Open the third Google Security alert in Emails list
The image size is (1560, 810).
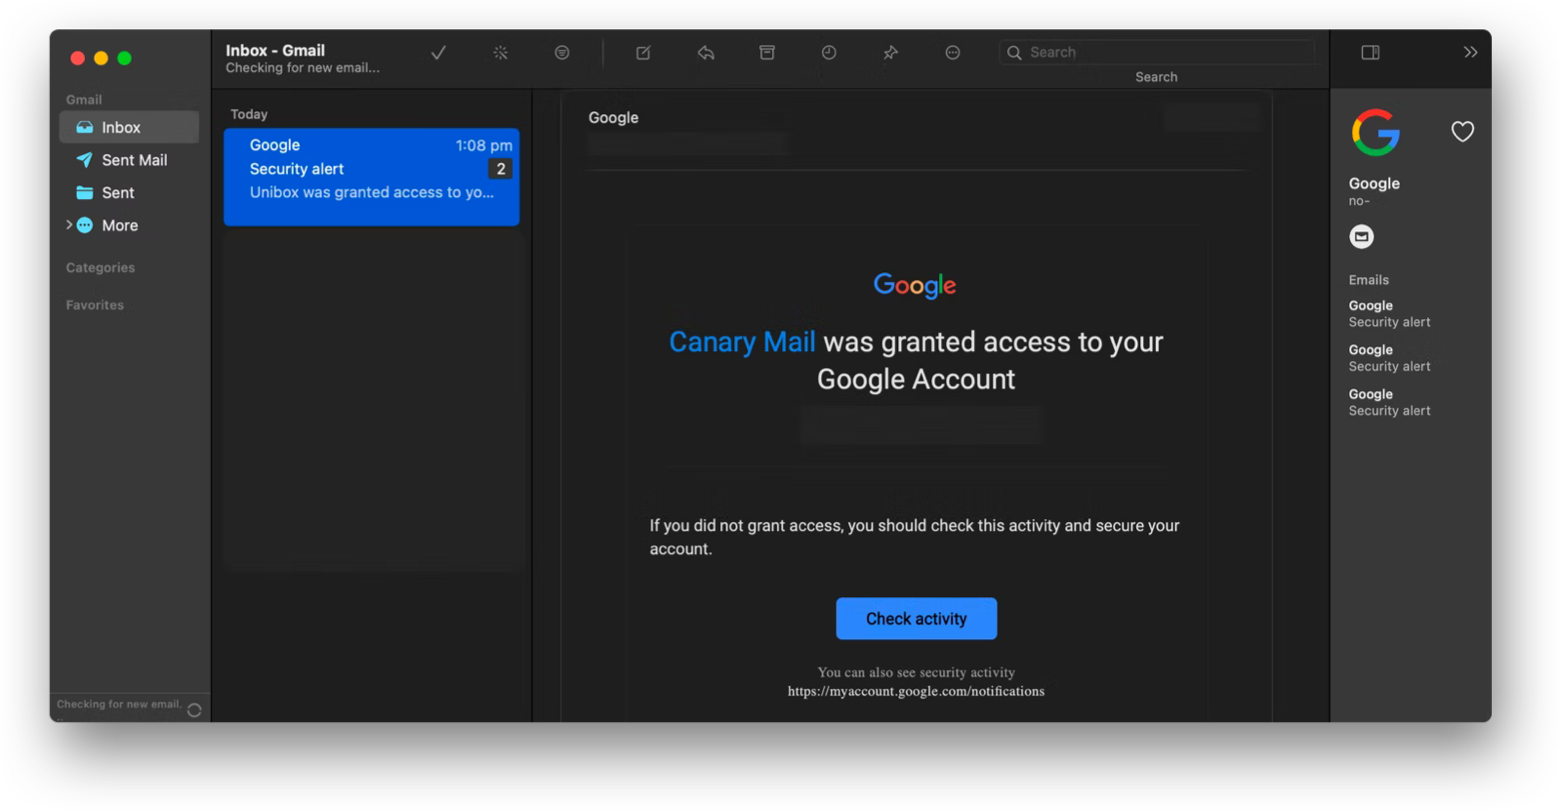(x=1389, y=402)
